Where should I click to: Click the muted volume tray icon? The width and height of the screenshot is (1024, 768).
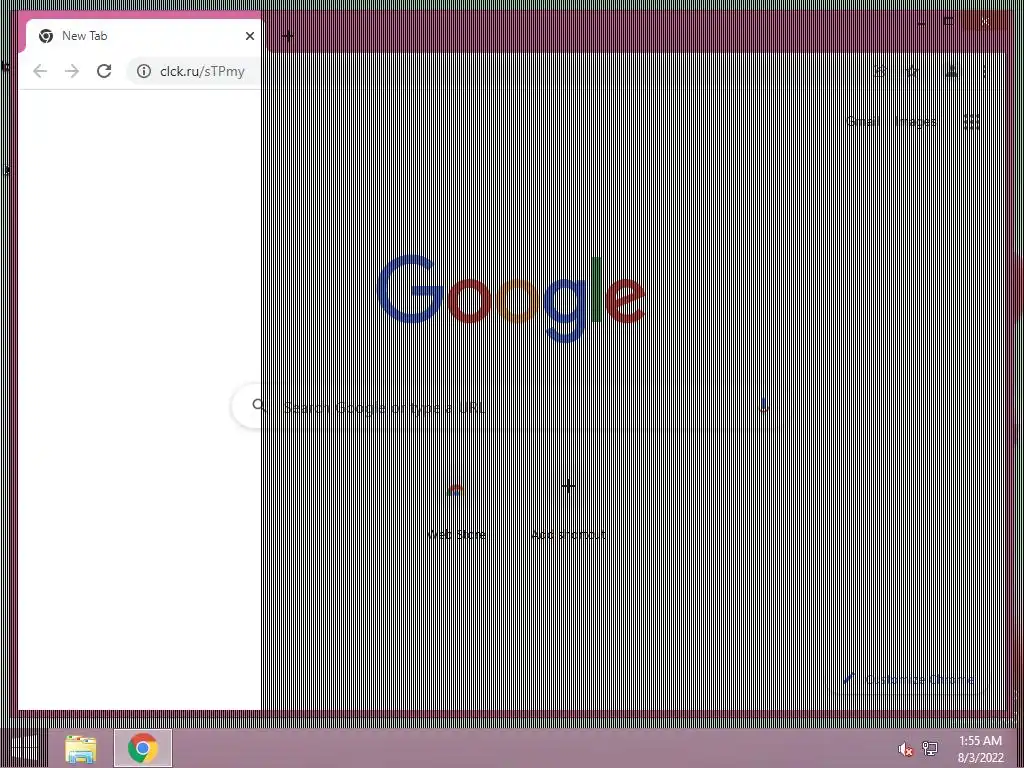(905, 749)
